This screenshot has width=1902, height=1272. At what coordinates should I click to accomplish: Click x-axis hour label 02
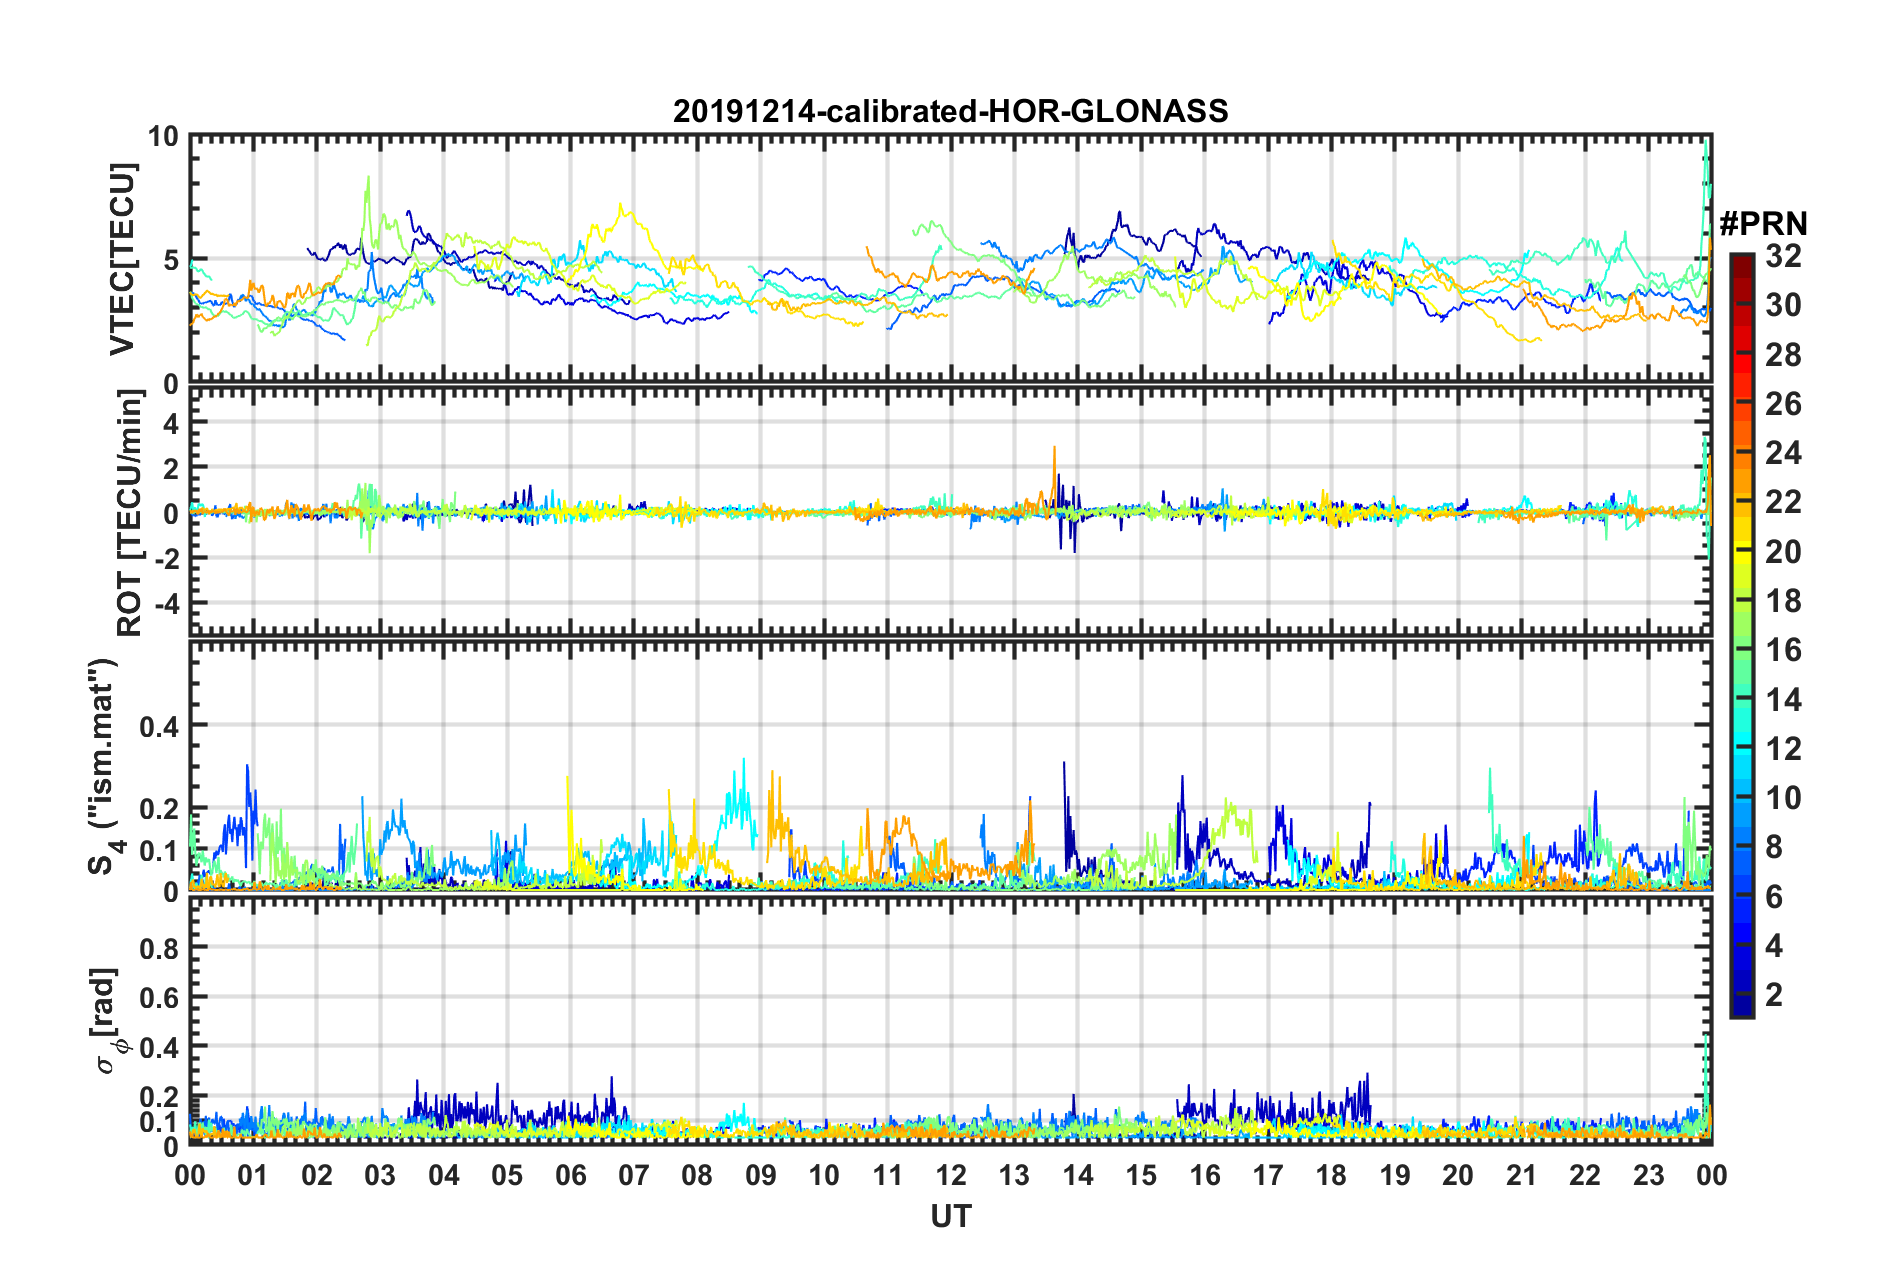click(x=317, y=1175)
